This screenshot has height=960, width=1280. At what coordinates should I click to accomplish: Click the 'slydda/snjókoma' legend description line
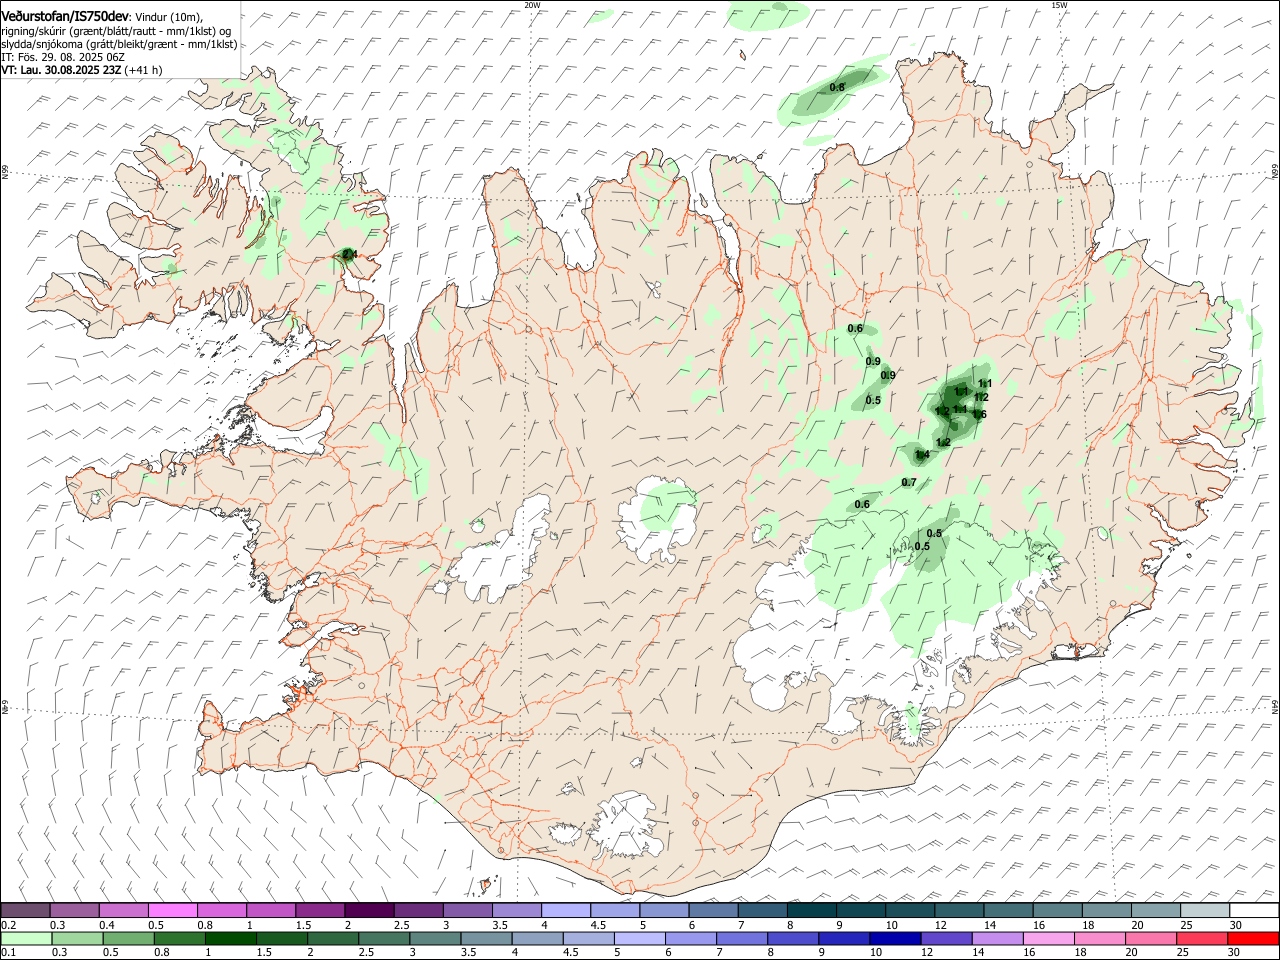[x=119, y=44]
